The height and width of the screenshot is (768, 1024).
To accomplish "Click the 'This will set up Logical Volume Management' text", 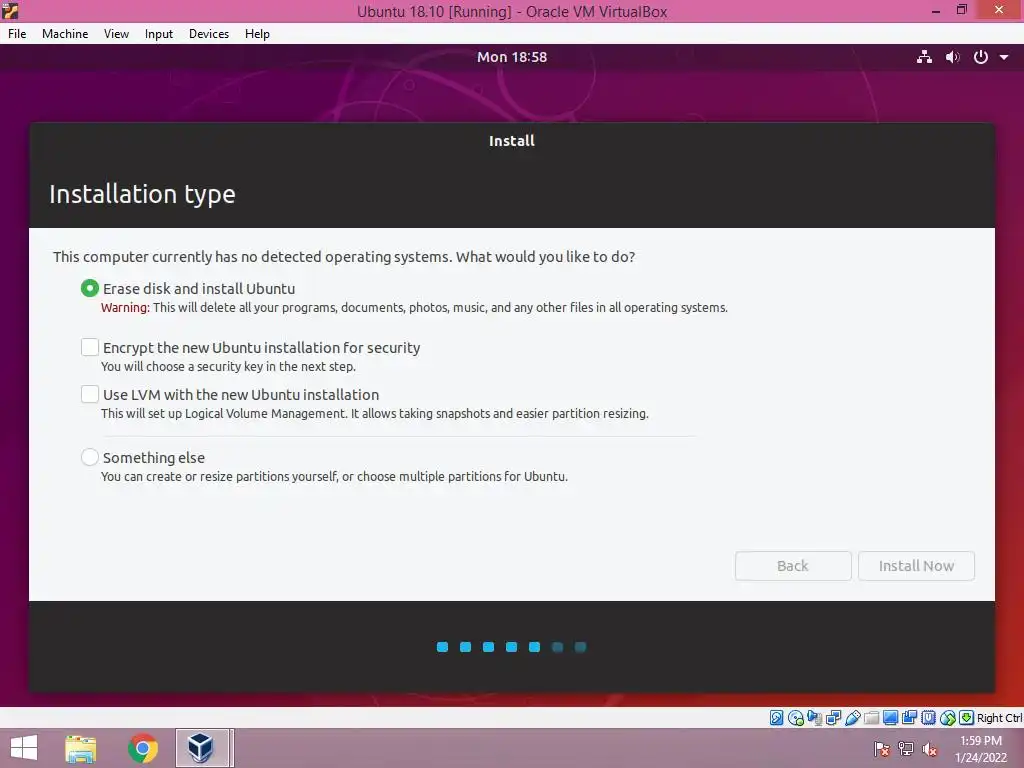I will point(374,413).
